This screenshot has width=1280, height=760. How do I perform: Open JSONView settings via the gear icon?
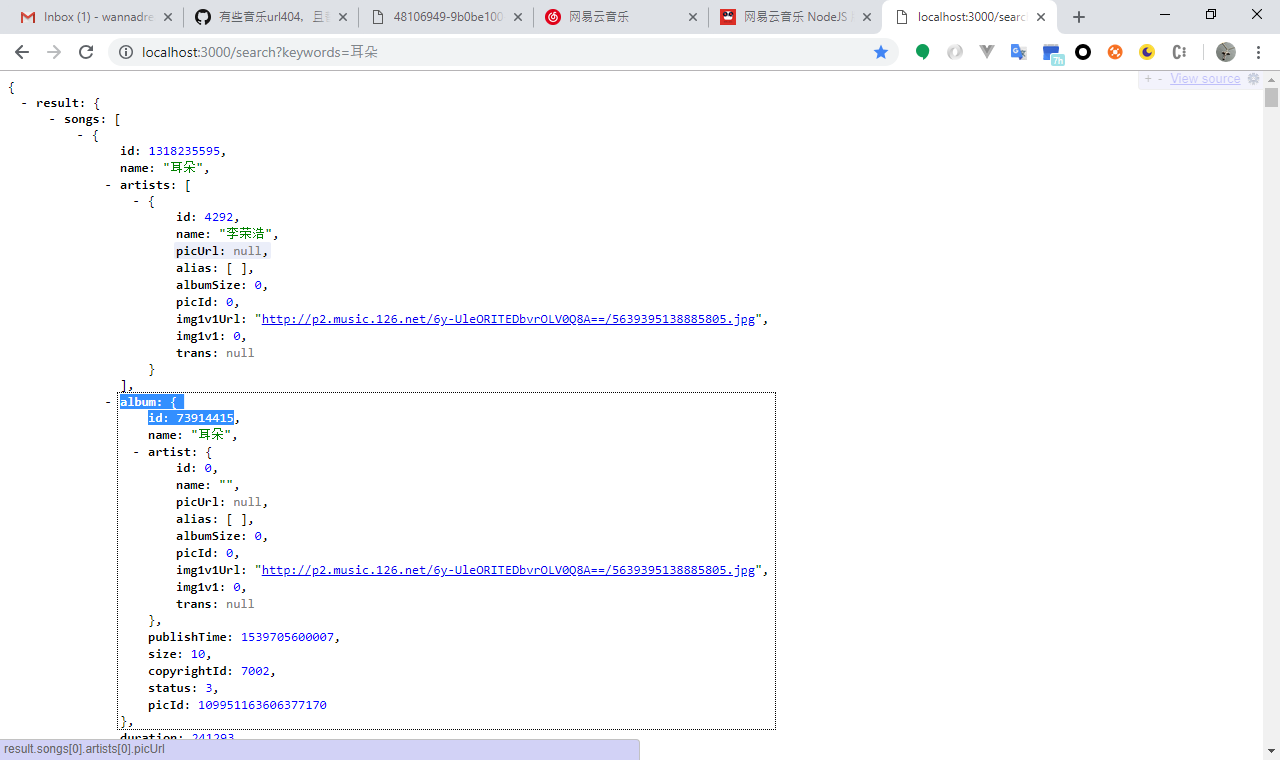1253,78
